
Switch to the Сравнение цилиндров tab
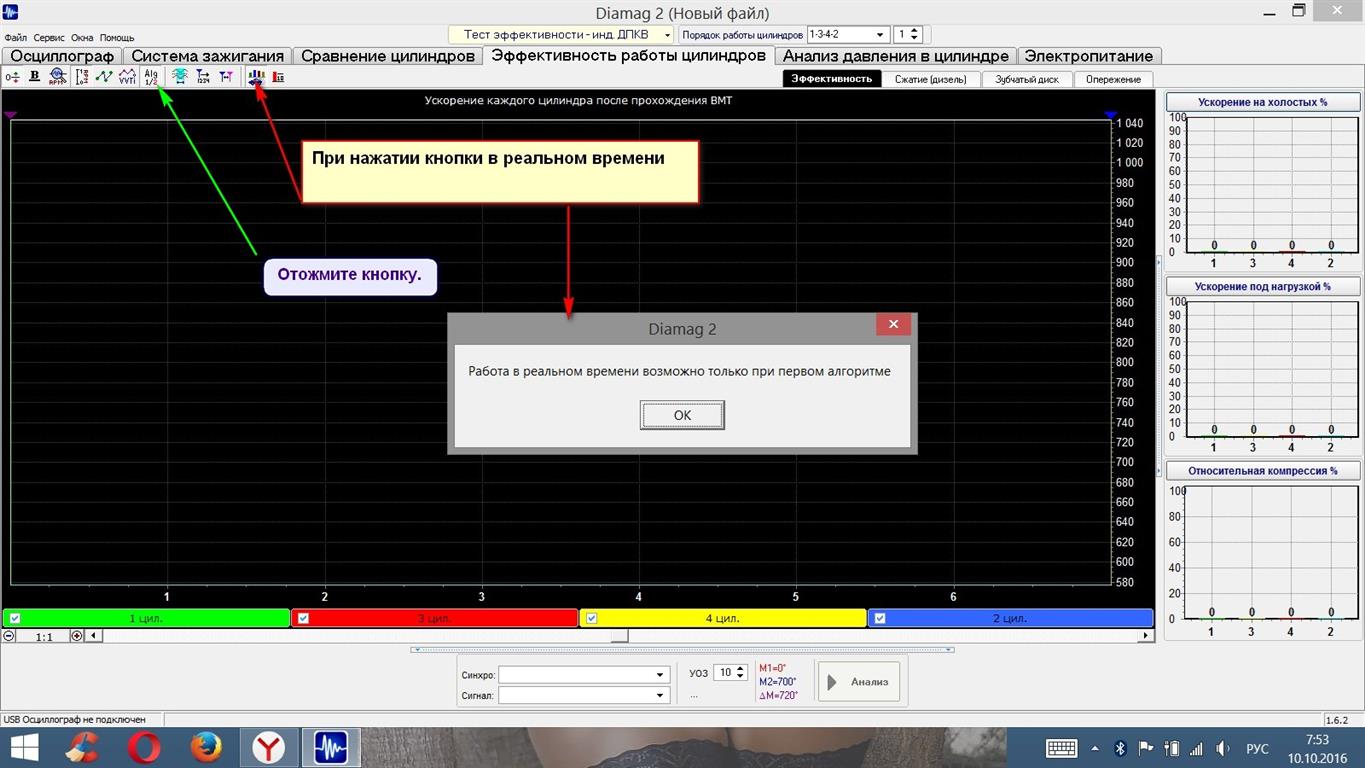pyautogui.click(x=388, y=56)
